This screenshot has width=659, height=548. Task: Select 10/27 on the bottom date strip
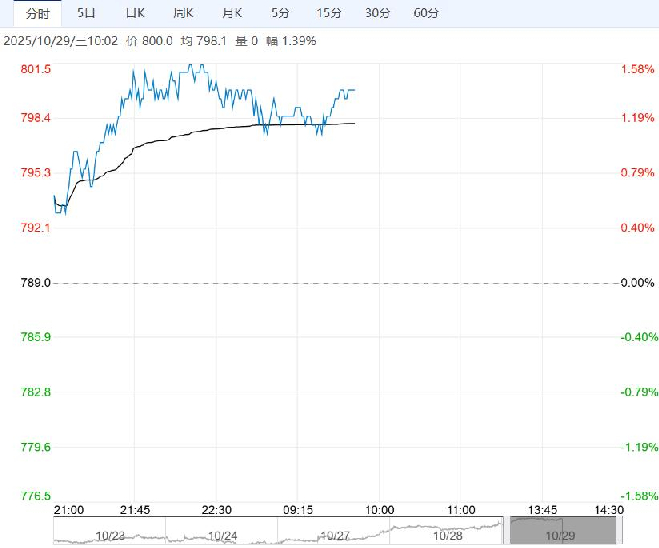tap(333, 533)
